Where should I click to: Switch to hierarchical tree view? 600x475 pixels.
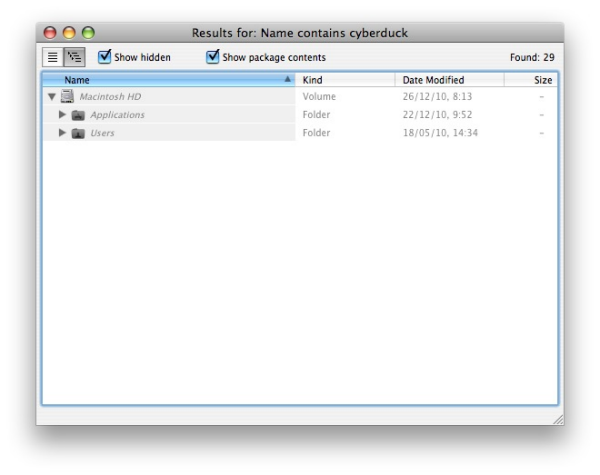click(x=75, y=57)
